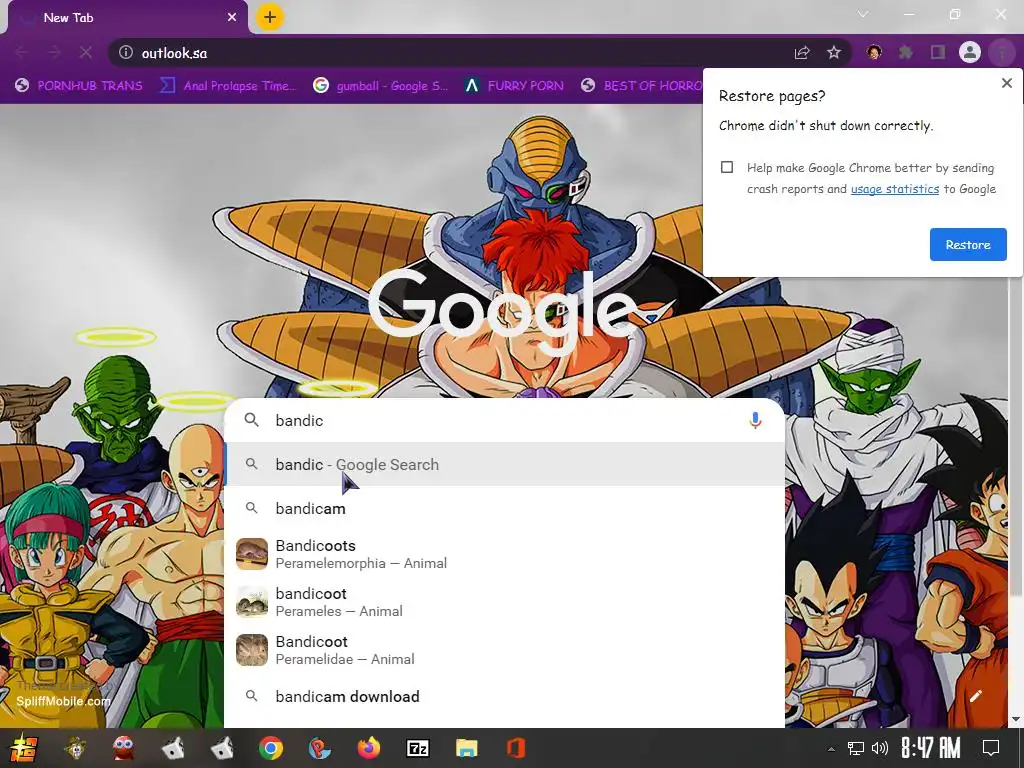
Task: Start voice search with the microphone icon
Action: point(755,420)
